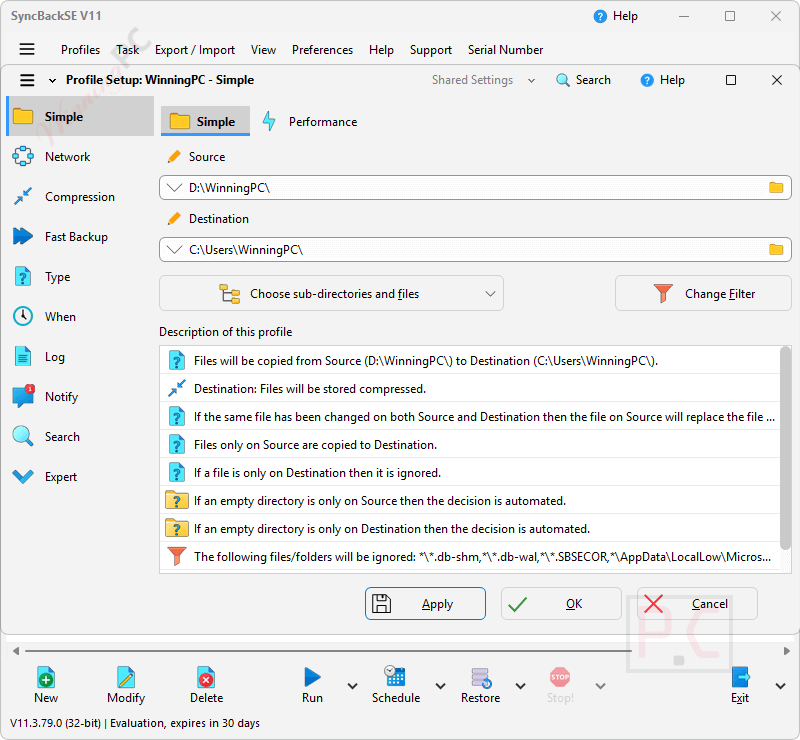
Task: Open Schedule calendar icon in toolbar
Action: [x=395, y=677]
